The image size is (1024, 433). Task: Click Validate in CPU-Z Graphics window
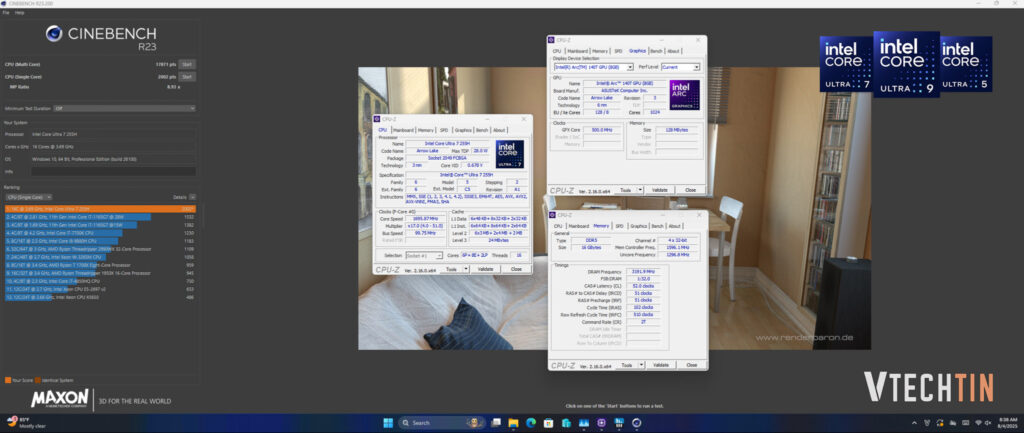click(660, 190)
